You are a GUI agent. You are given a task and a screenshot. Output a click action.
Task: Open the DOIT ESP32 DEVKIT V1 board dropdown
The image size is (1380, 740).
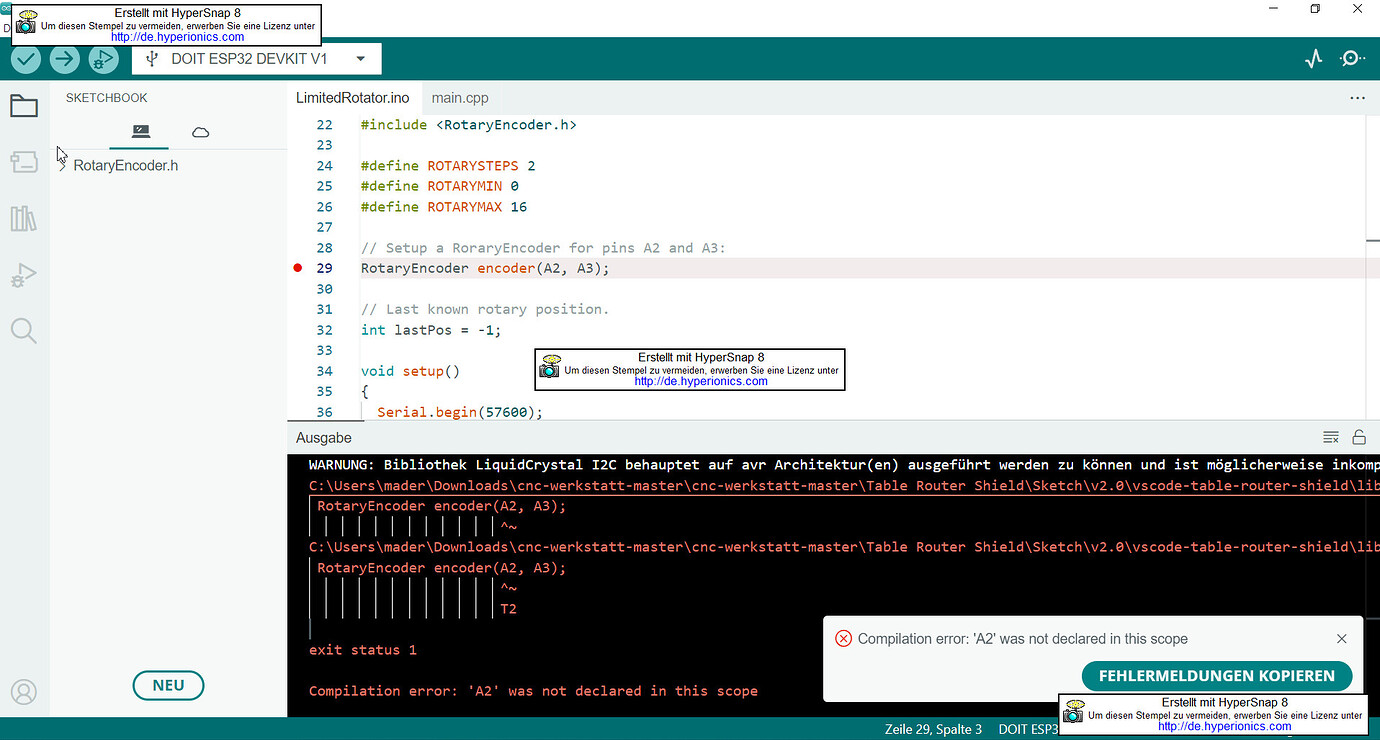[x=255, y=58]
